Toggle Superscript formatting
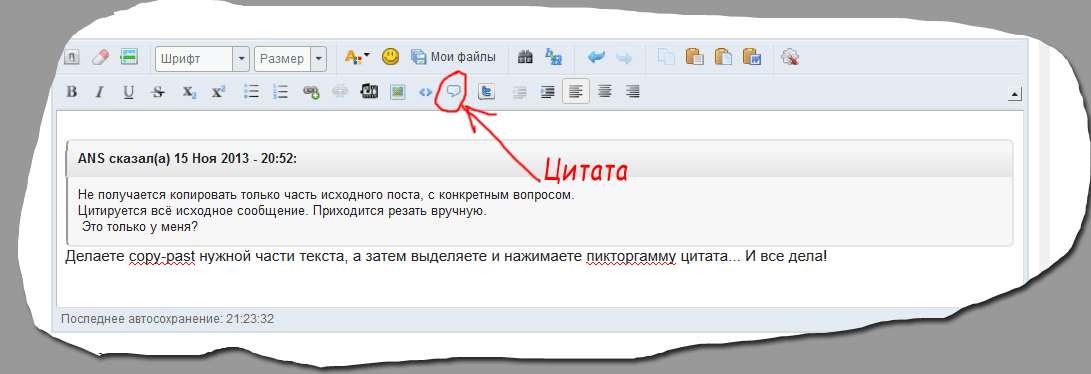 tap(218, 92)
